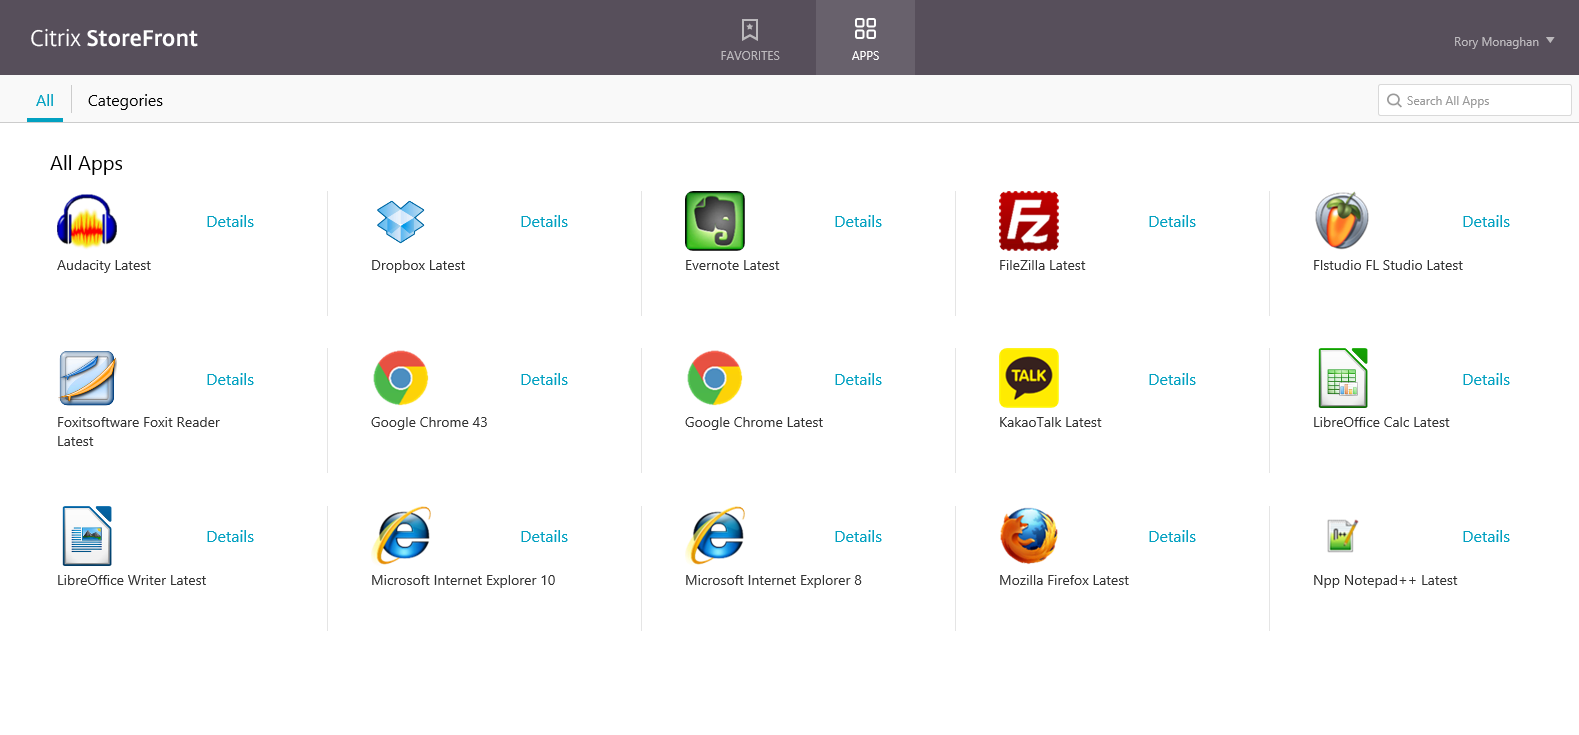1579x735 pixels.
Task: Click the FileZilla Latest app icon
Action: pyautogui.click(x=1029, y=221)
